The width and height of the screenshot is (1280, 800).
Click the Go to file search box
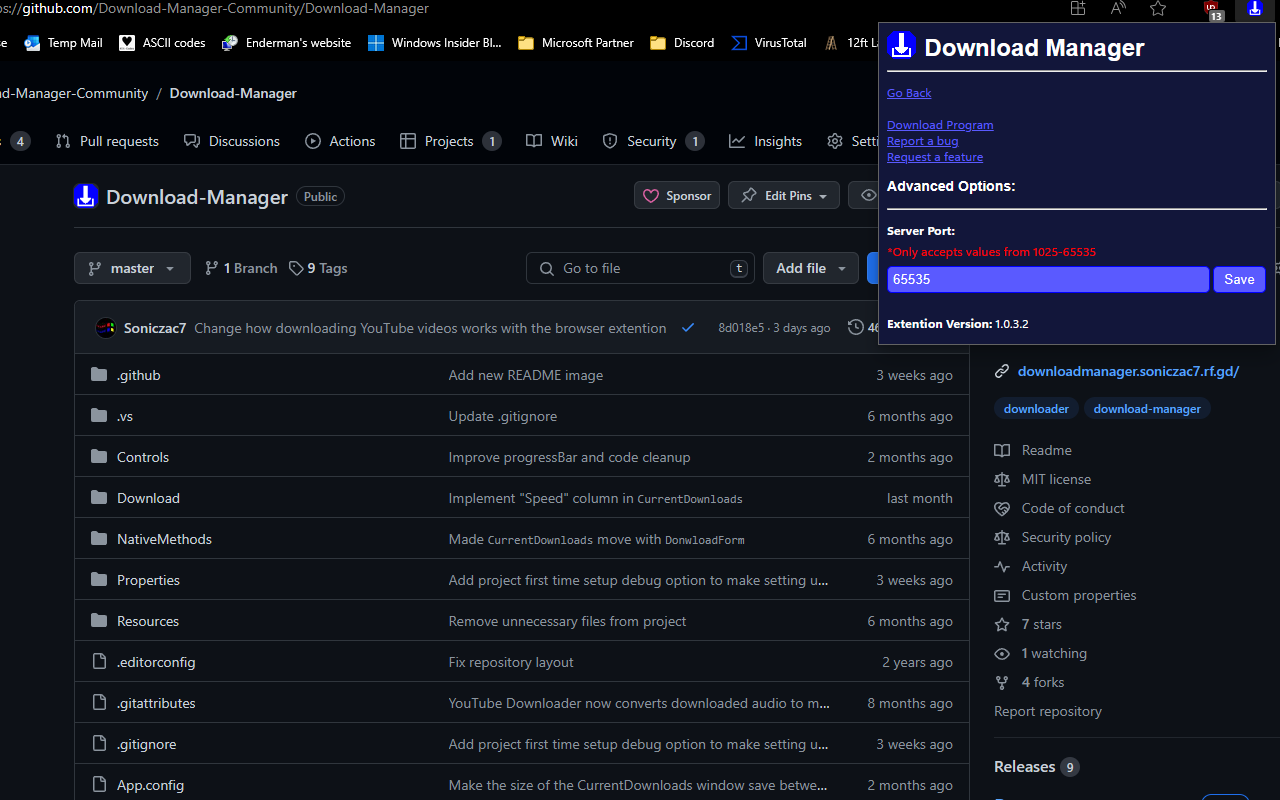pyautogui.click(x=641, y=268)
